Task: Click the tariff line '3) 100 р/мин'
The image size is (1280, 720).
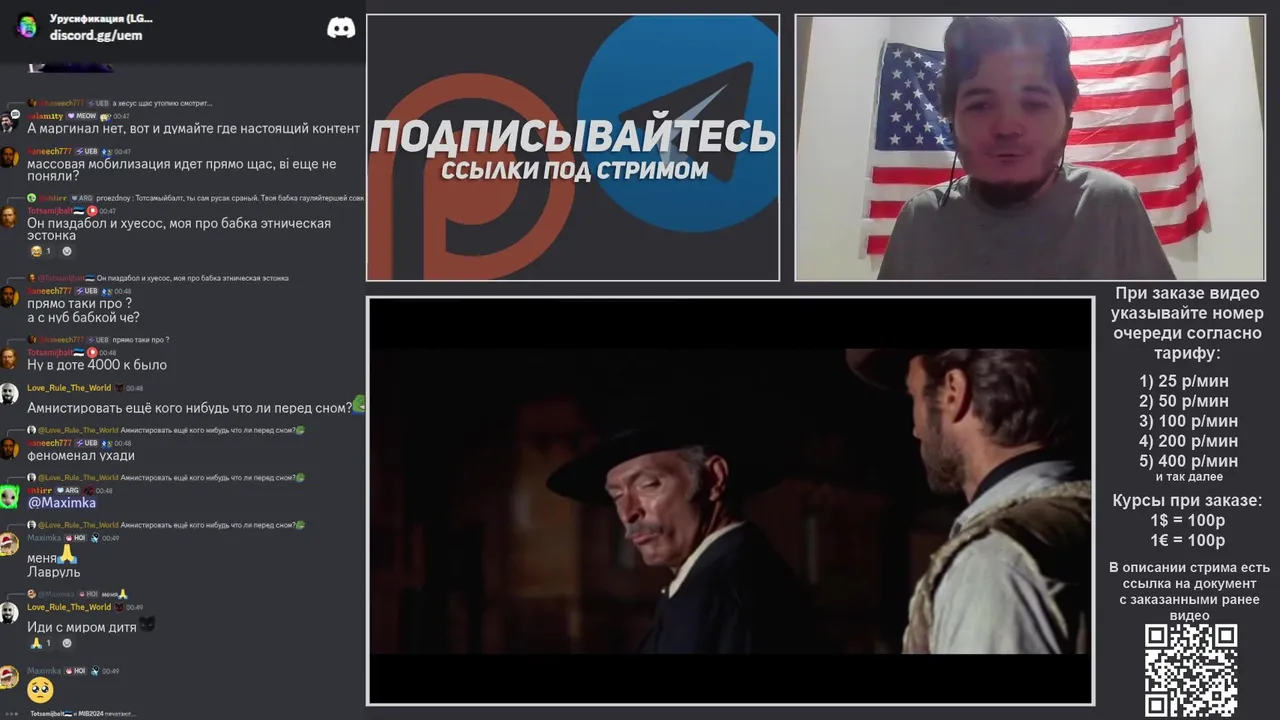Action: click(x=1188, y=421)
